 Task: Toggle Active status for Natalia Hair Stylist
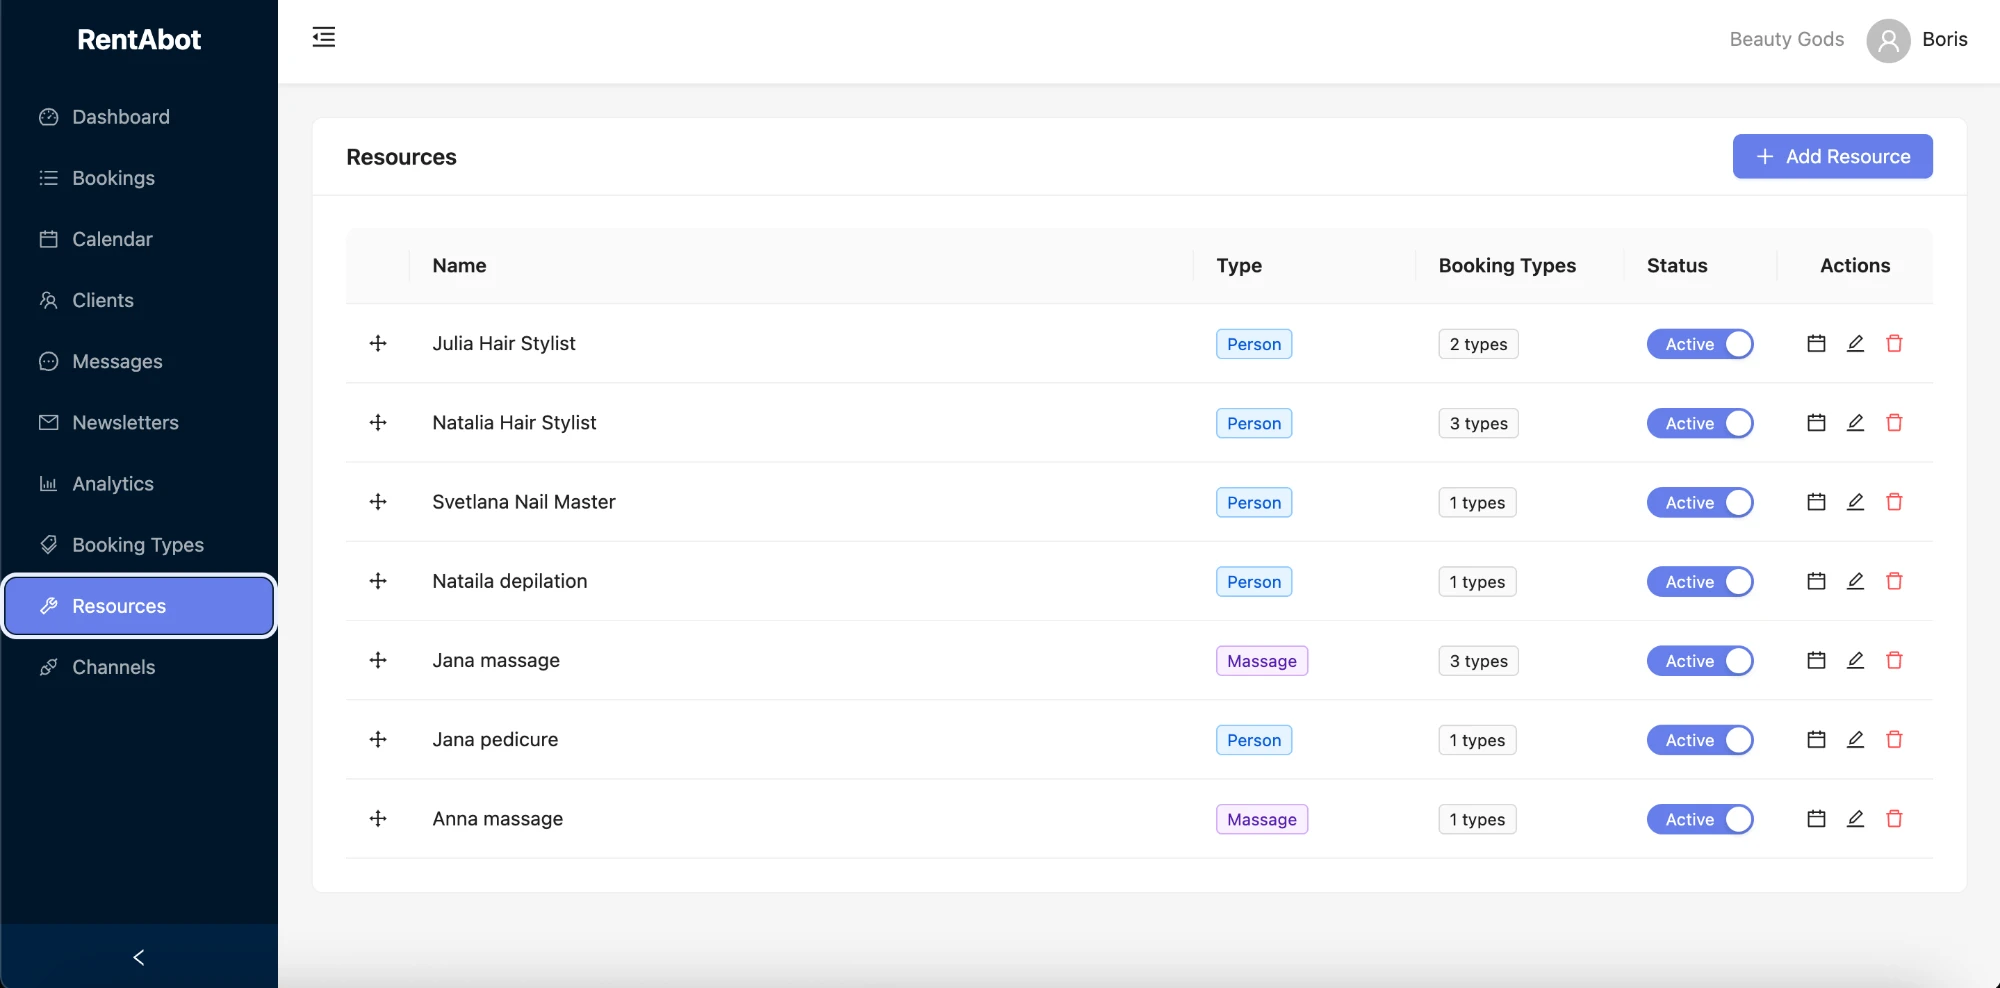pyautogui.click(x=1700, y=423)
